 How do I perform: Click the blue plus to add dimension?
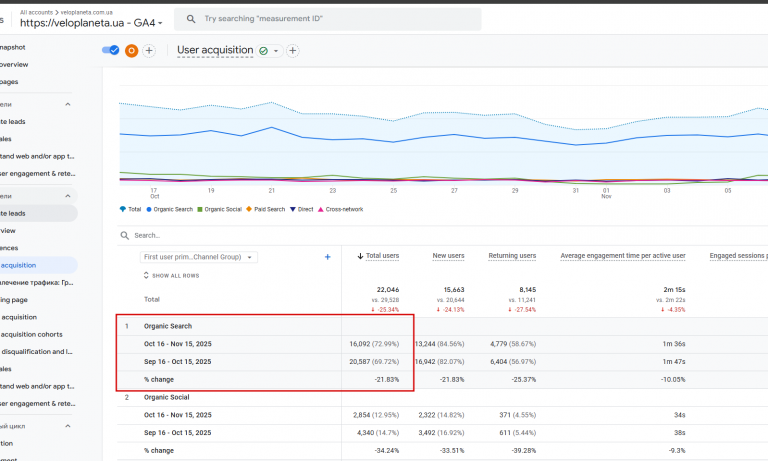tap(328, 257)
